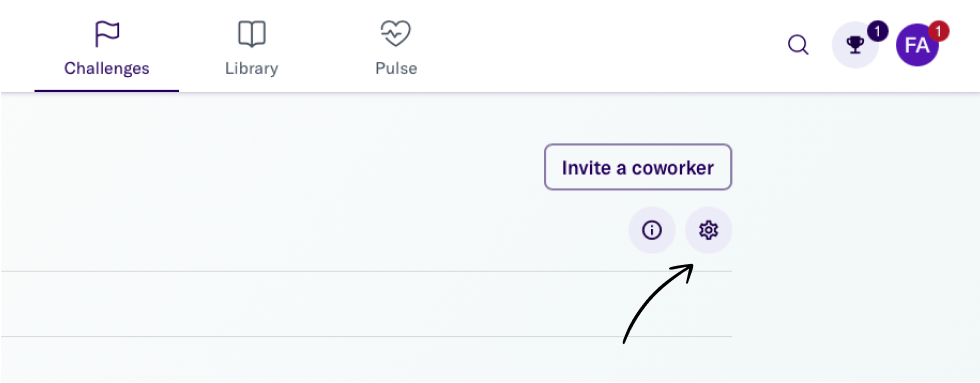Click the Library text label
Screen dimensions: 980x383
pyautogui.click(x=252, y=68)
